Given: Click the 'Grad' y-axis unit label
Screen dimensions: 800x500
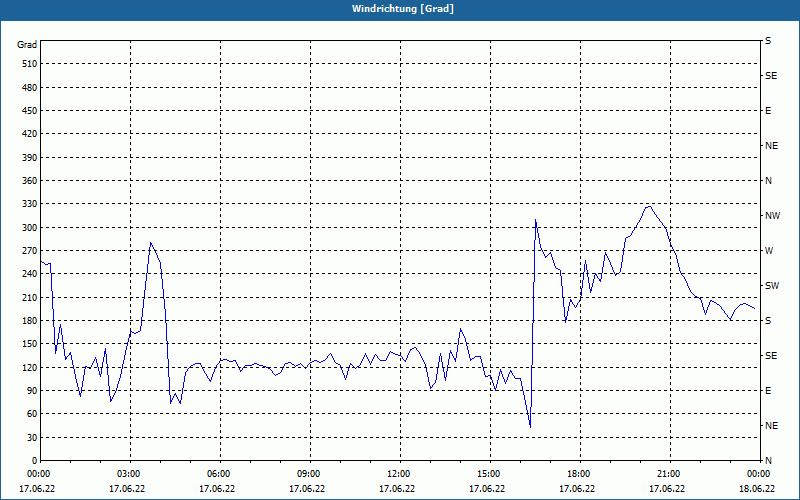Looking at the screenshot, I should pos(27,45).
